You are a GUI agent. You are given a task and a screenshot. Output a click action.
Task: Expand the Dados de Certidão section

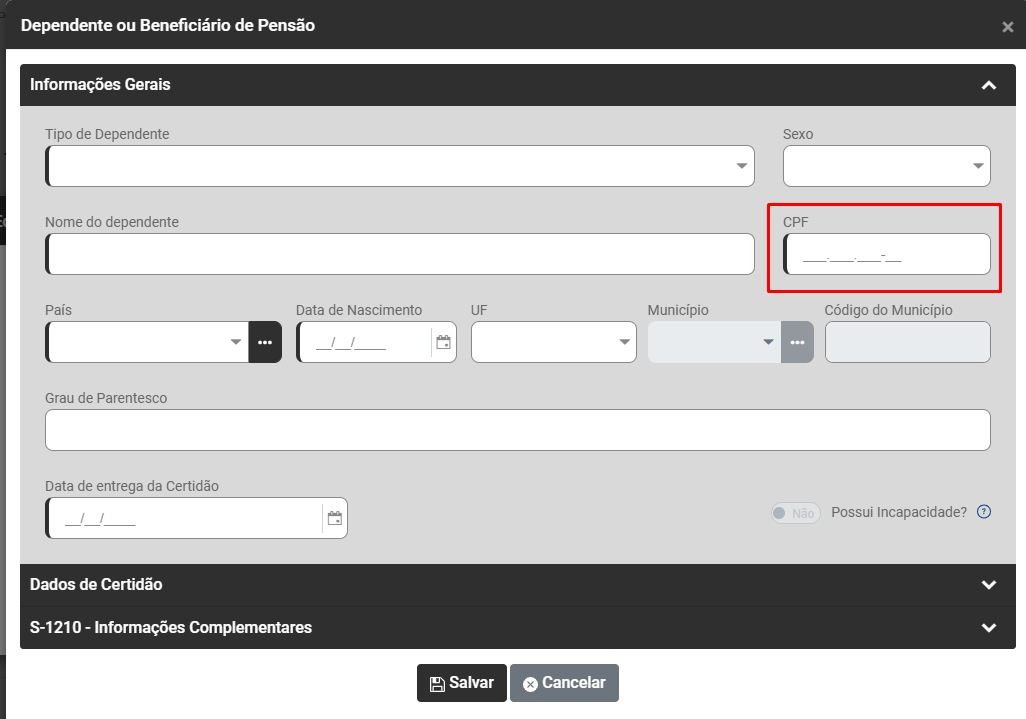click(989, 584)
